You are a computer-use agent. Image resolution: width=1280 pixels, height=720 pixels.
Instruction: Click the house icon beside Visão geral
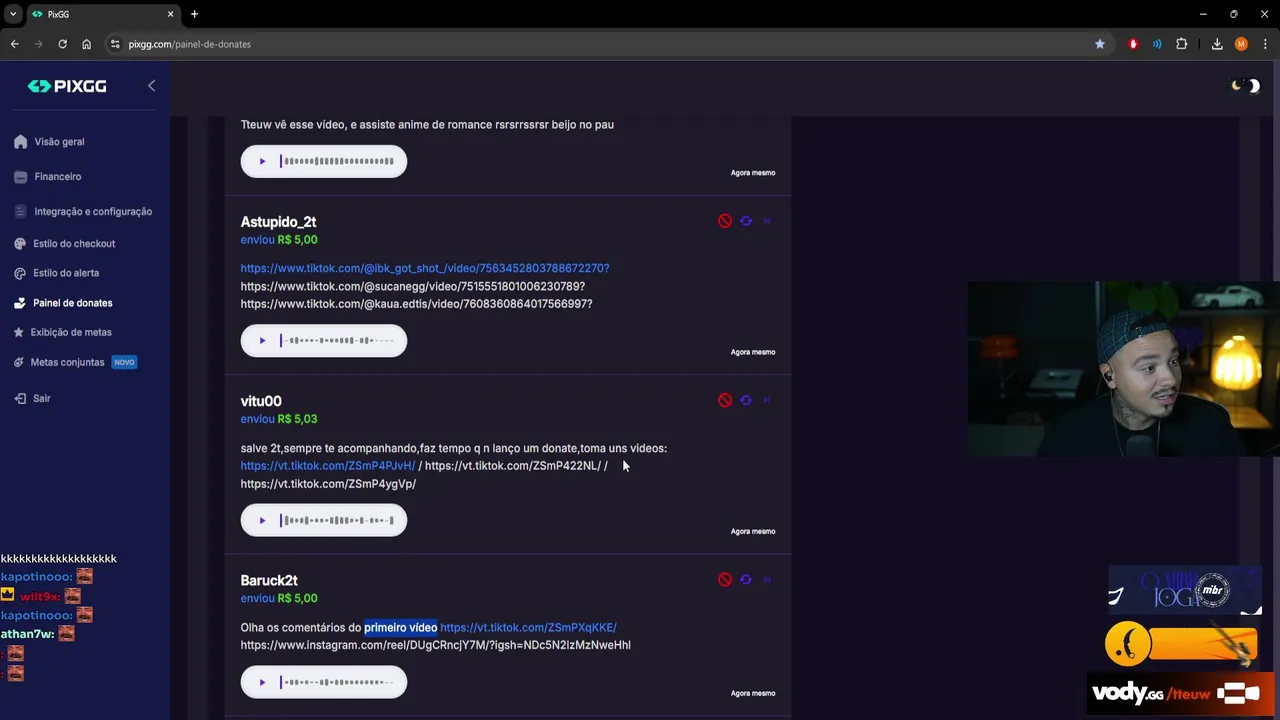tap(21, 142)
